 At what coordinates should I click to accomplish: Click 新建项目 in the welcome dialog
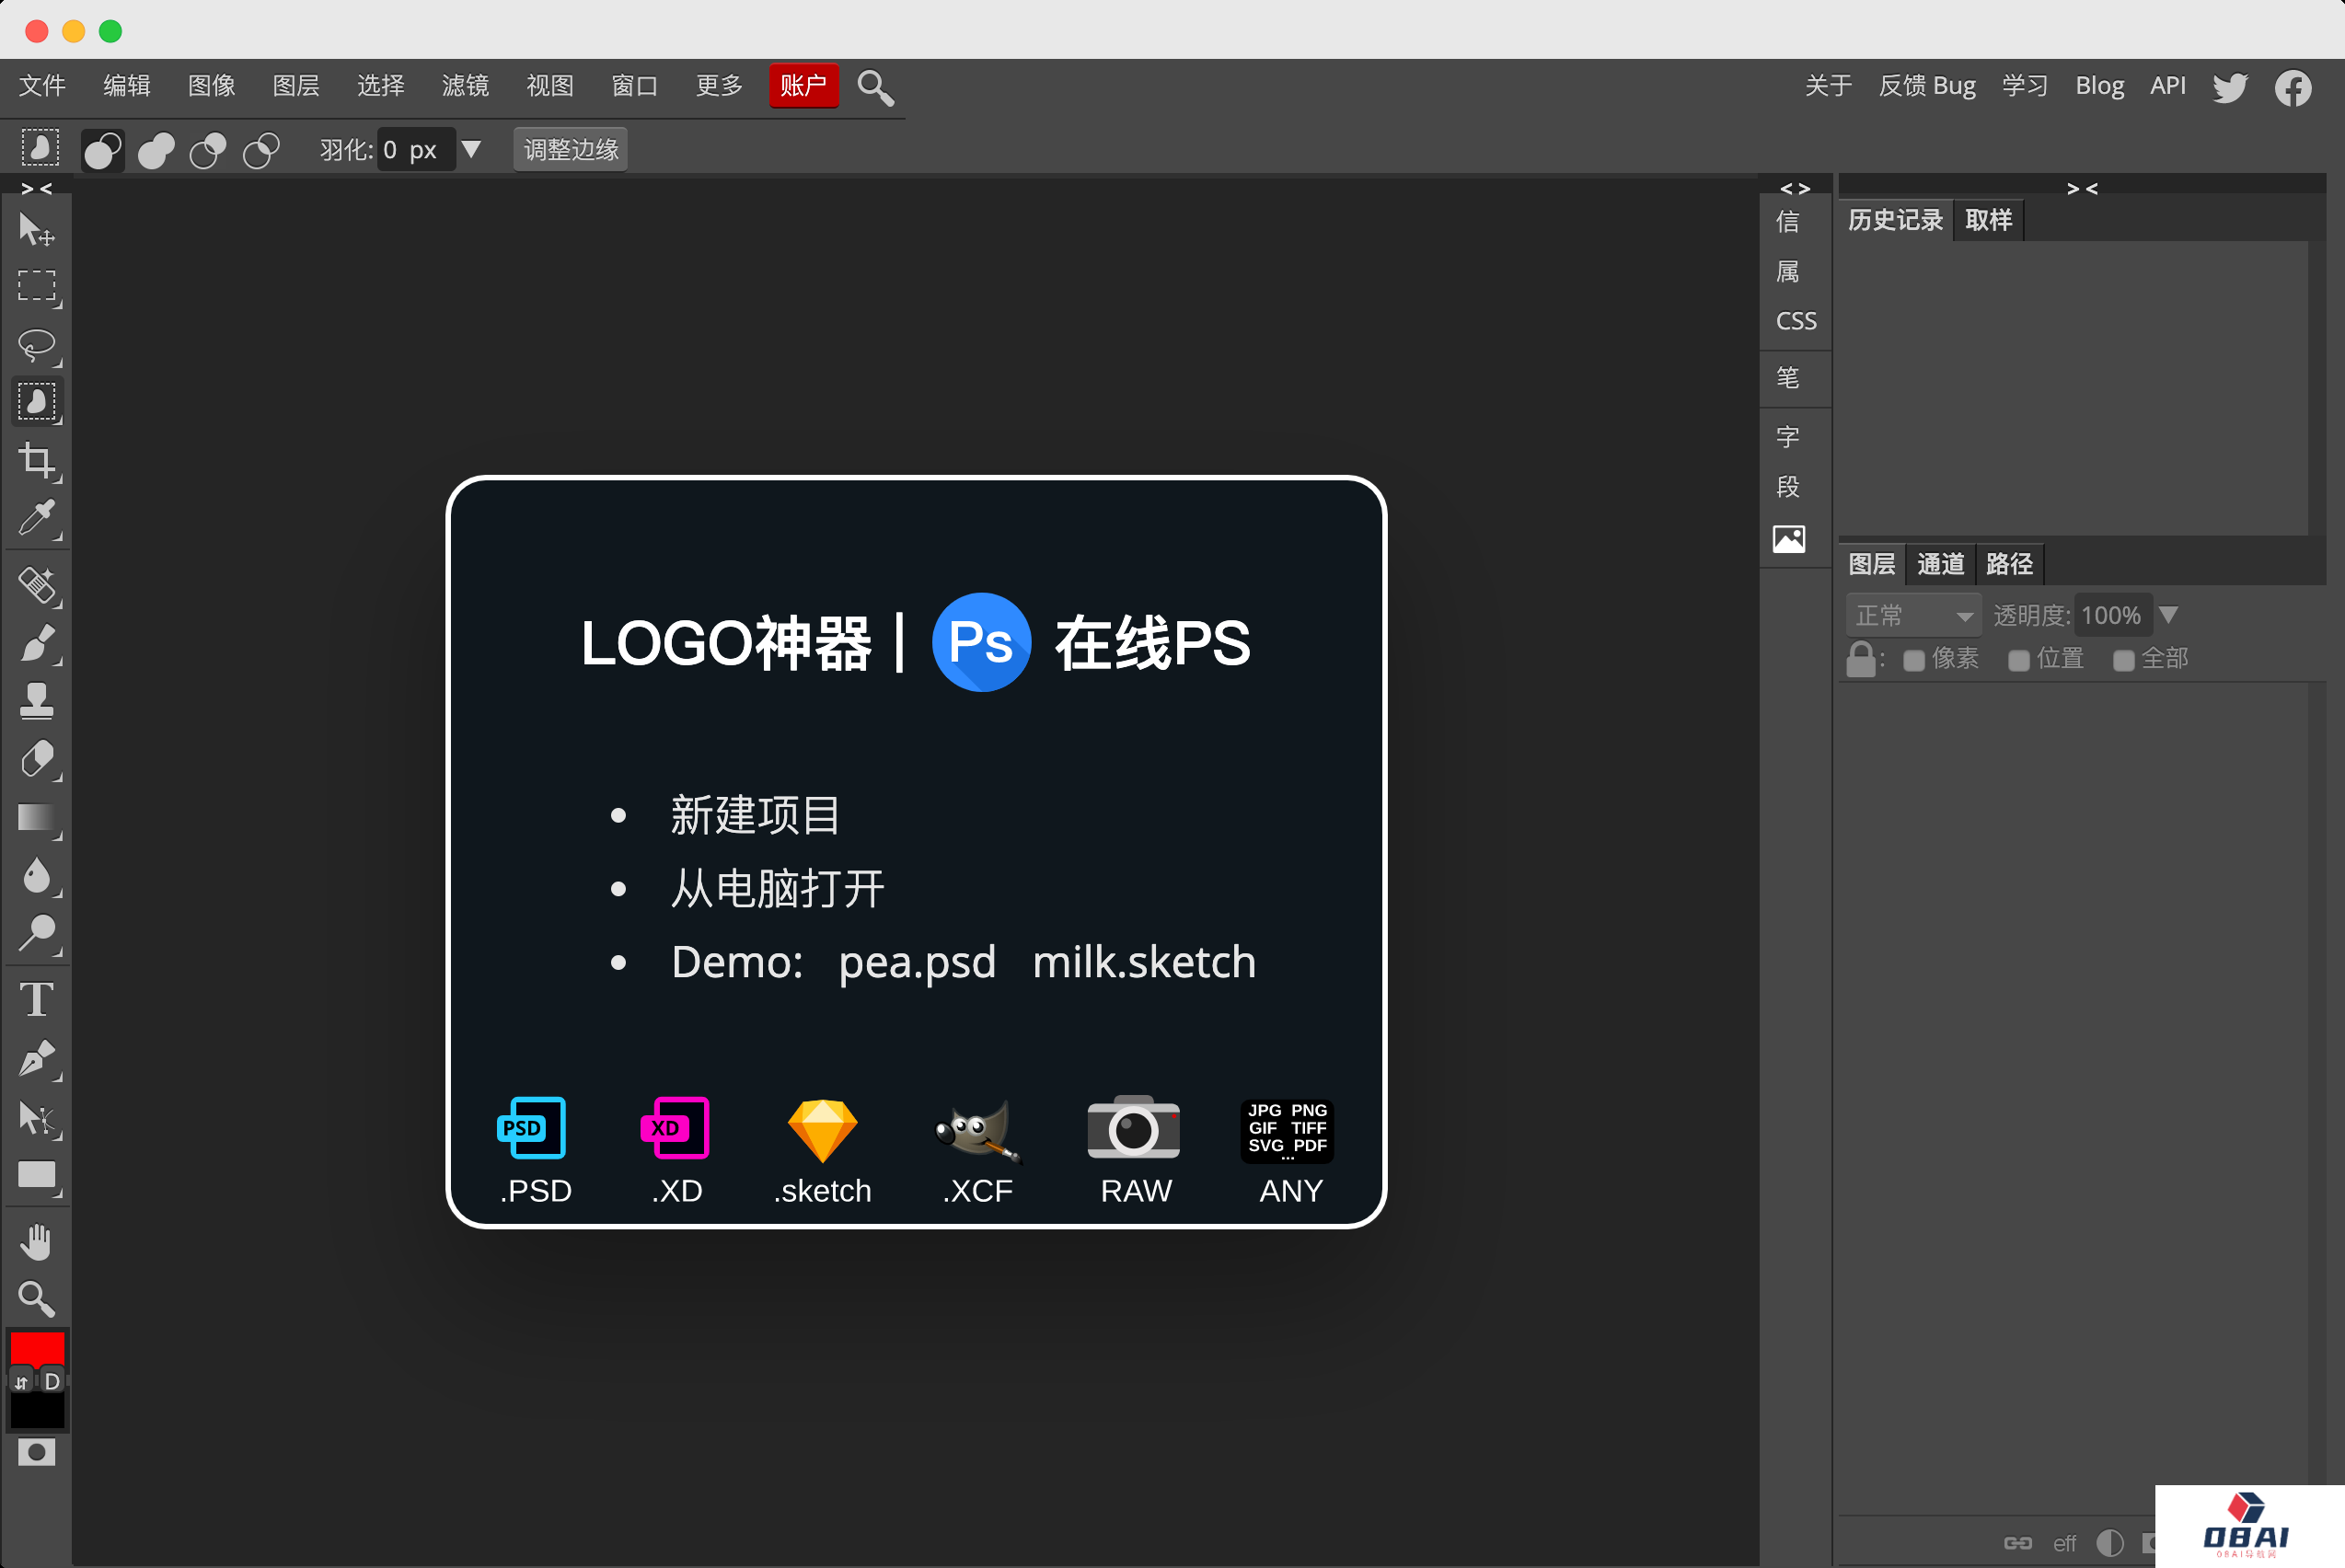tap(755, 815)
